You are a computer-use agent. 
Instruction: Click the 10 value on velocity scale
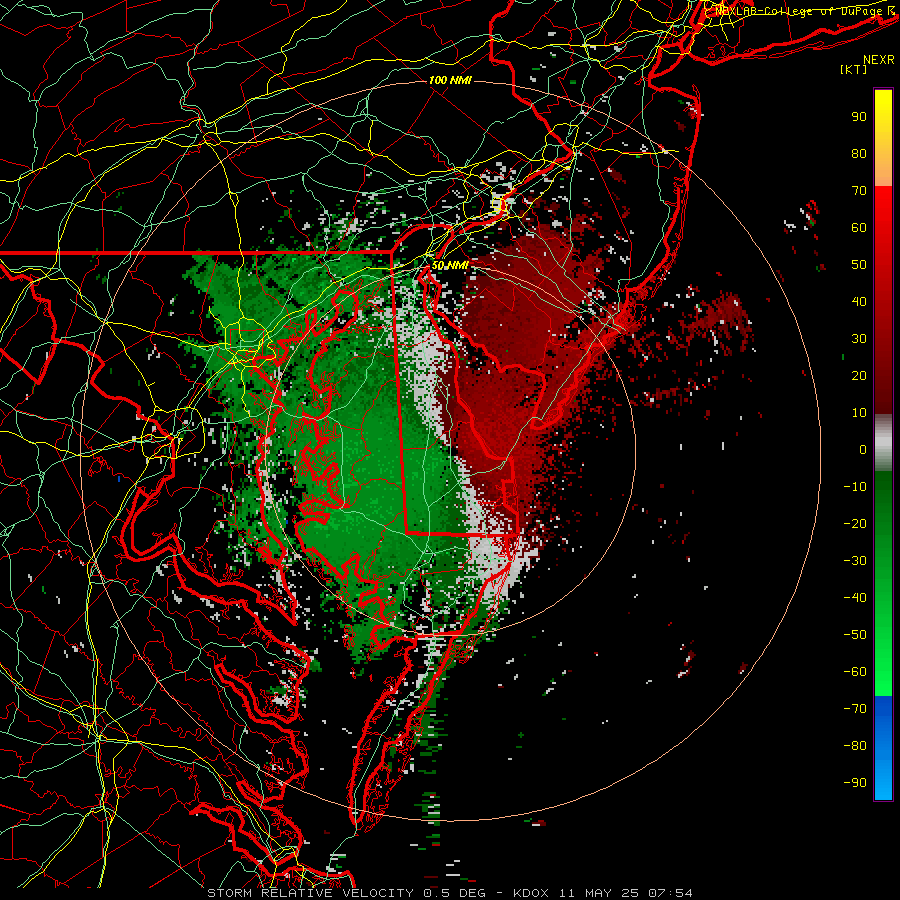[859, 413]
